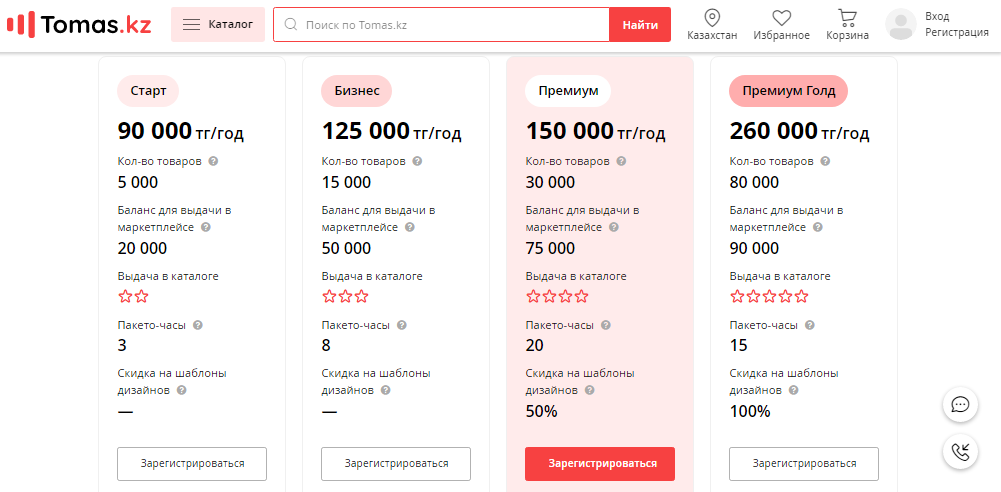Open the Каталог menu

(218, 24)
